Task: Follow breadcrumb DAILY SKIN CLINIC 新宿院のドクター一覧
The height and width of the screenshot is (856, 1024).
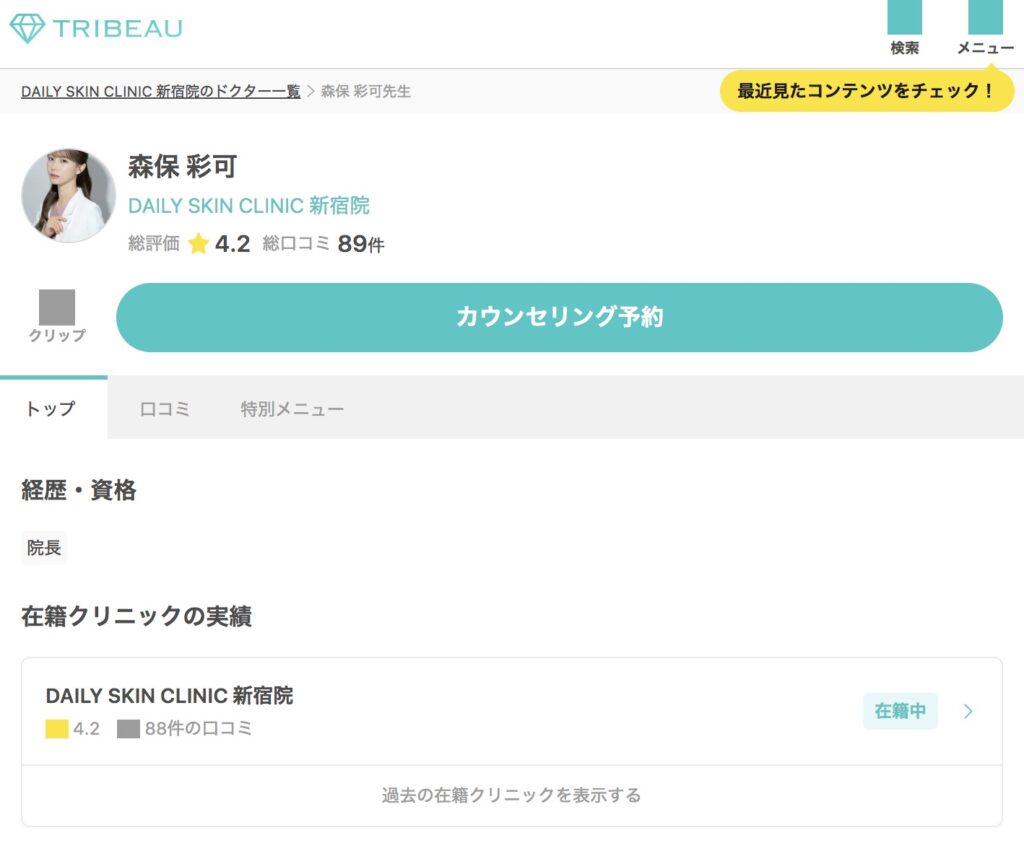Action: [161, 91]
